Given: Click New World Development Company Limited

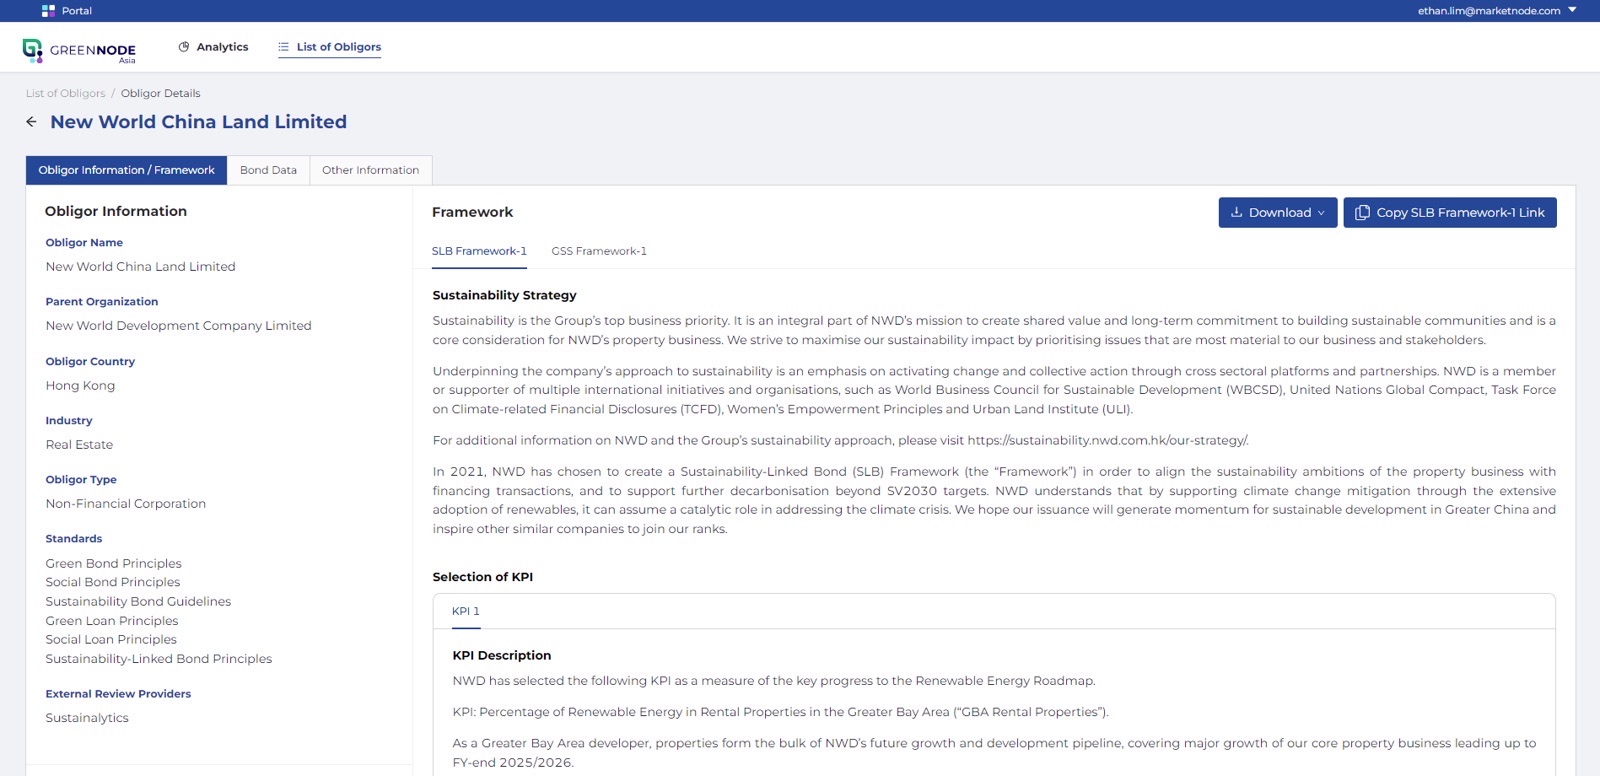Looking at the screenshot, I should tap(179, 326).
